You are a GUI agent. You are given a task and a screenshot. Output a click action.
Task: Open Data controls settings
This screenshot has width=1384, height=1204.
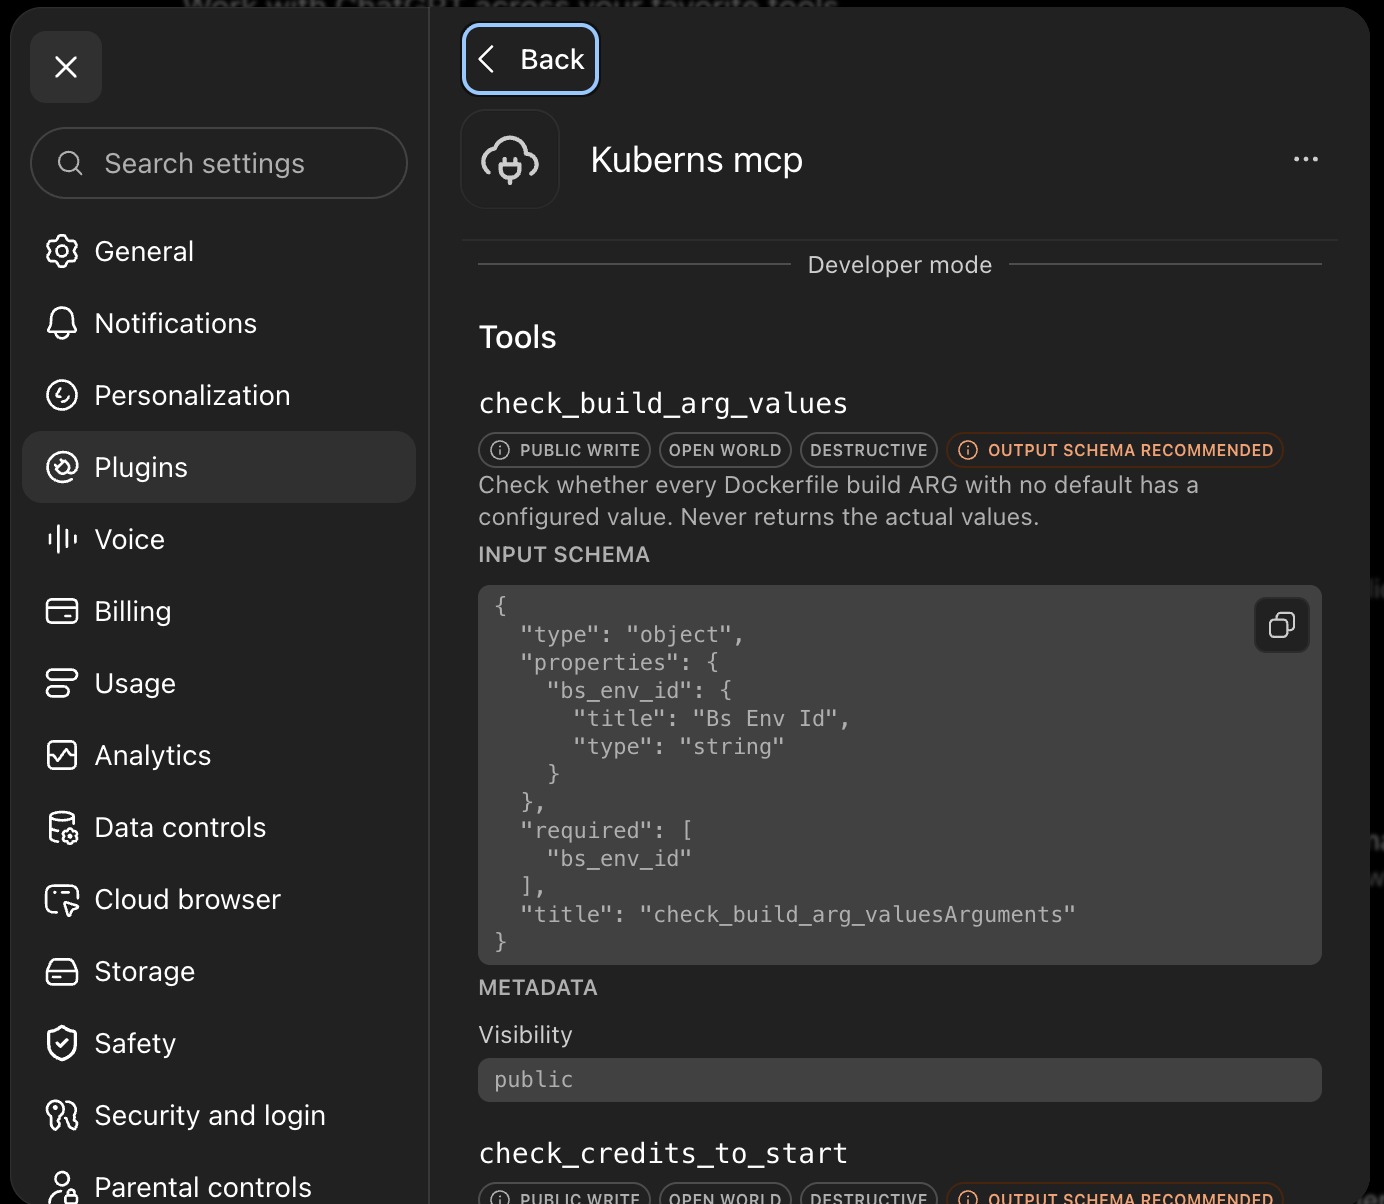(219, 827)
